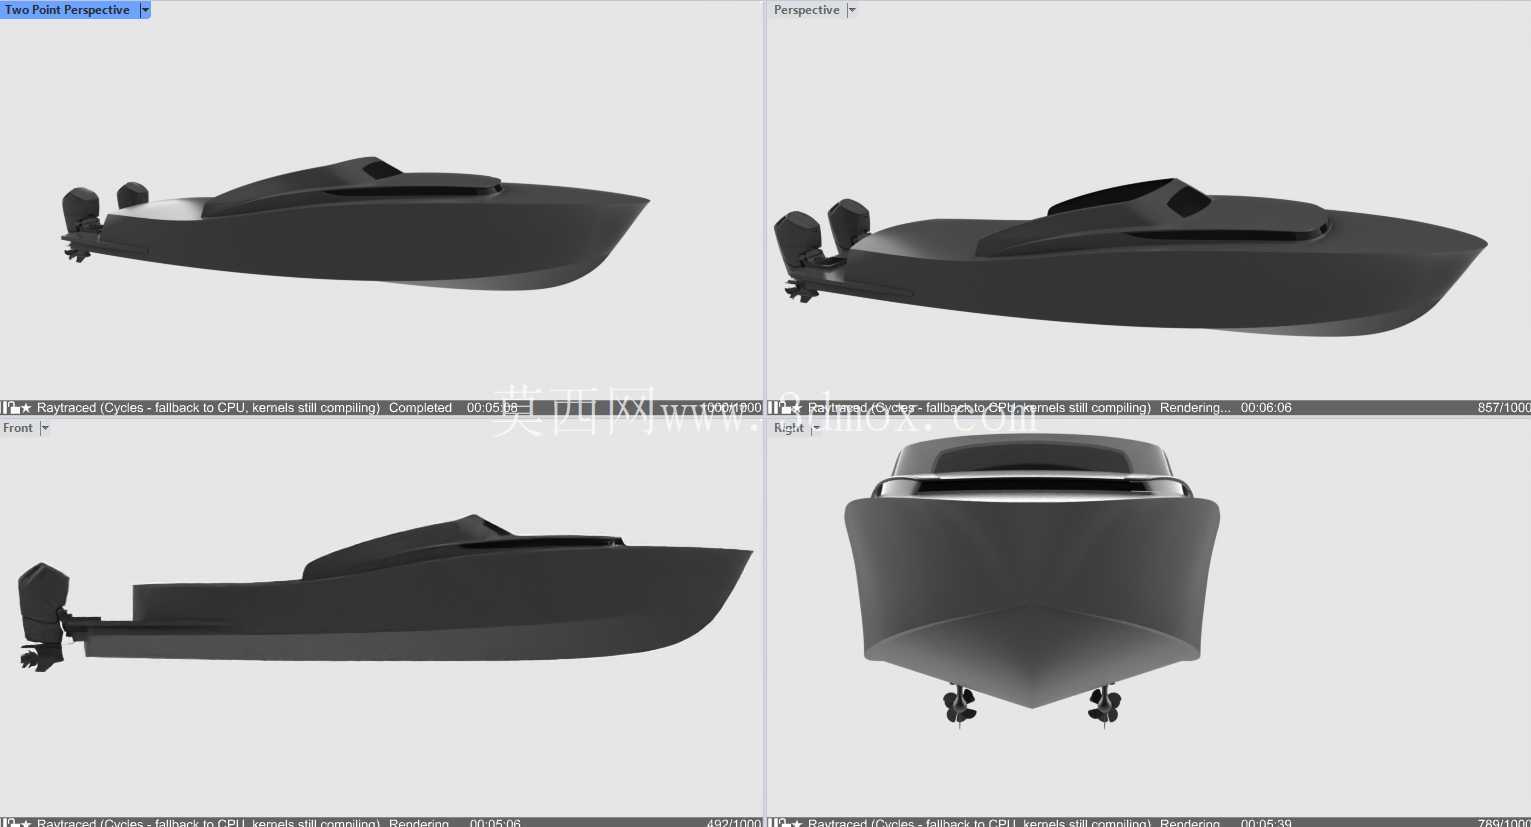Click the star icon in Two Point Perspective status bar
The height and width of the screenshot is (827, 1531).
[27, 408]
